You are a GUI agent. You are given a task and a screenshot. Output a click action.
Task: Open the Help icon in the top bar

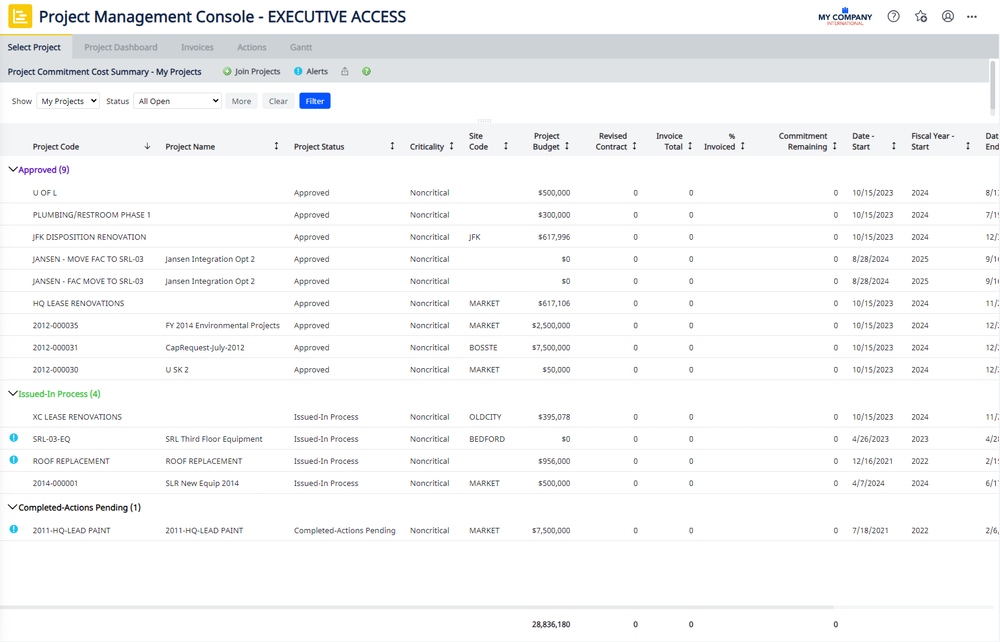(893, 15)
